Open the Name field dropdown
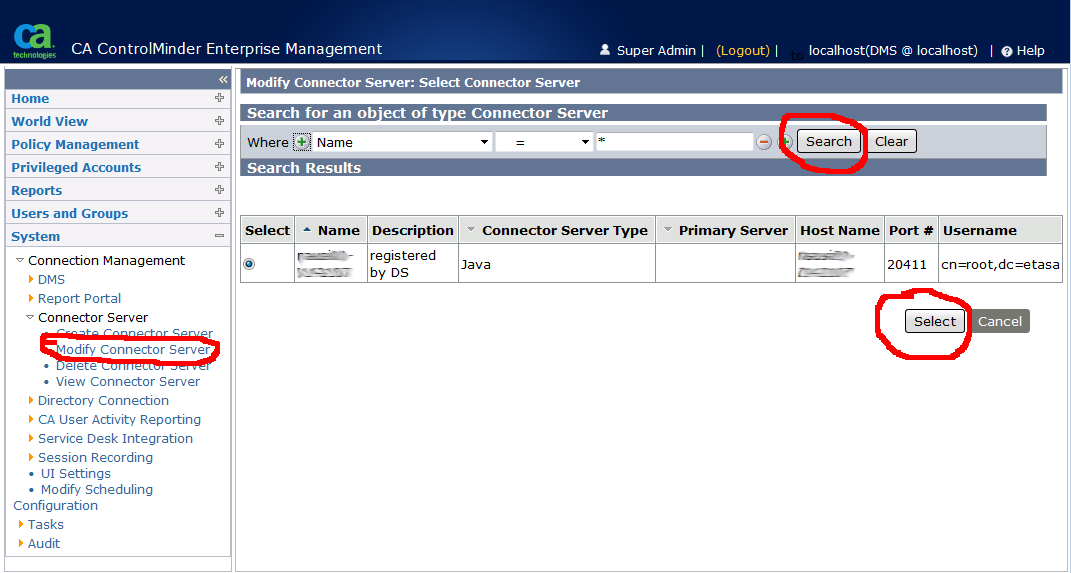This screenshot has width=1071, height=573. click(484, 142)
